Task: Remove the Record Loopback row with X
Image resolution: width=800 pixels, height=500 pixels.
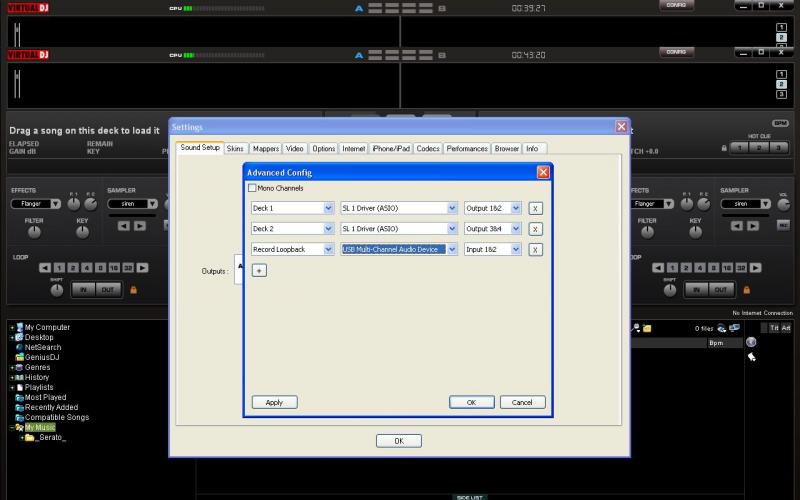Action: [x=535, y=250]
